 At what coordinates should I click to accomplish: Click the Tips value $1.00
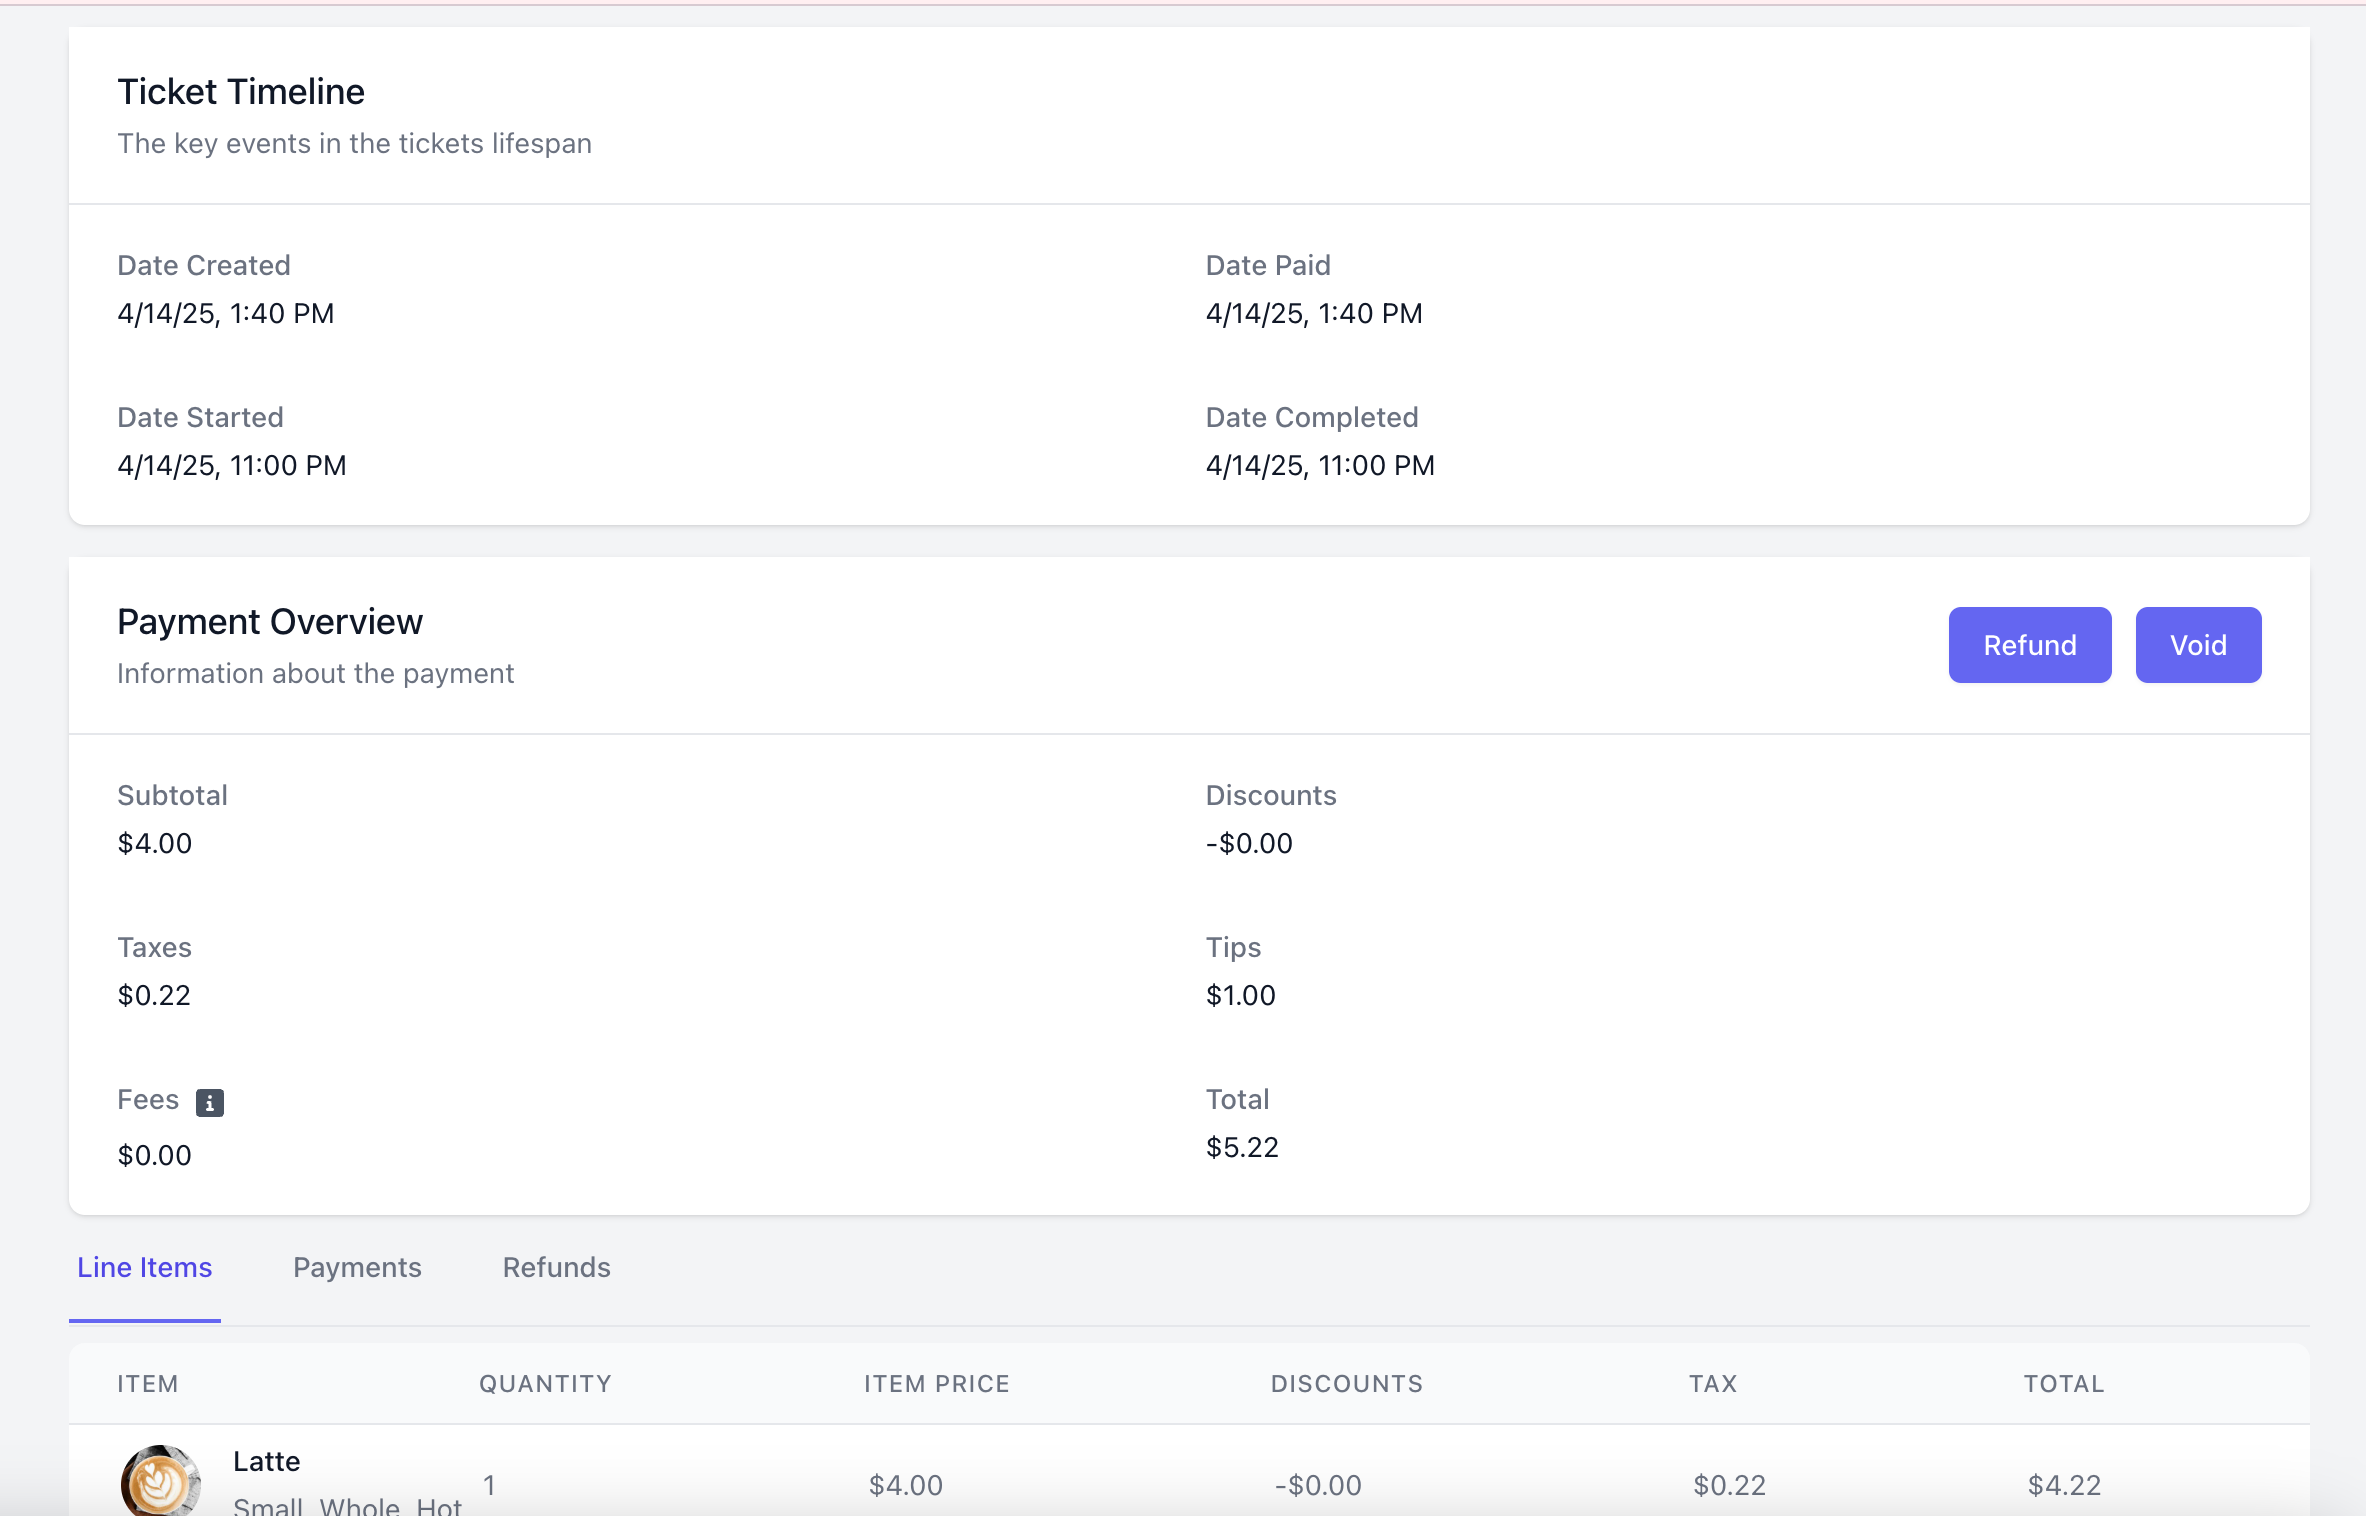coord(1240,995)
